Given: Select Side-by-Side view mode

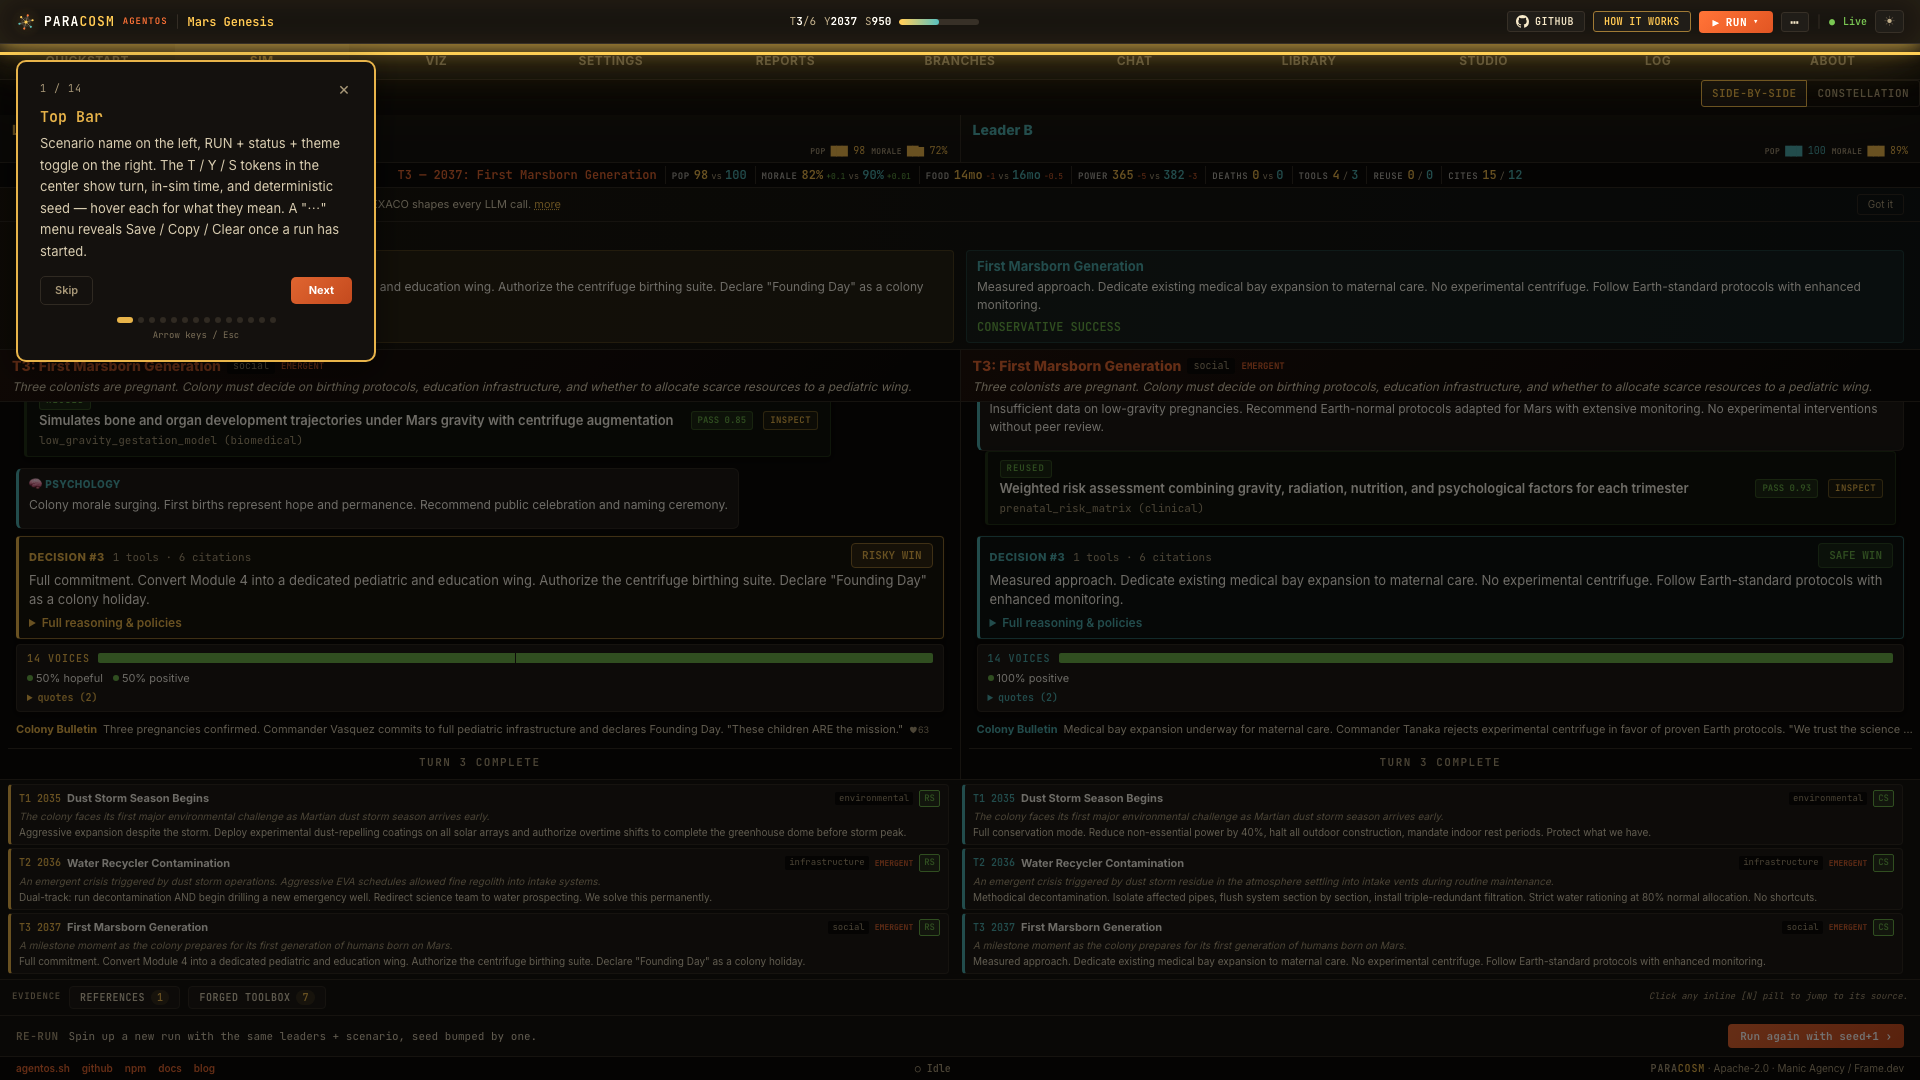Looking at the screenshot, I should click(1753, 94).
